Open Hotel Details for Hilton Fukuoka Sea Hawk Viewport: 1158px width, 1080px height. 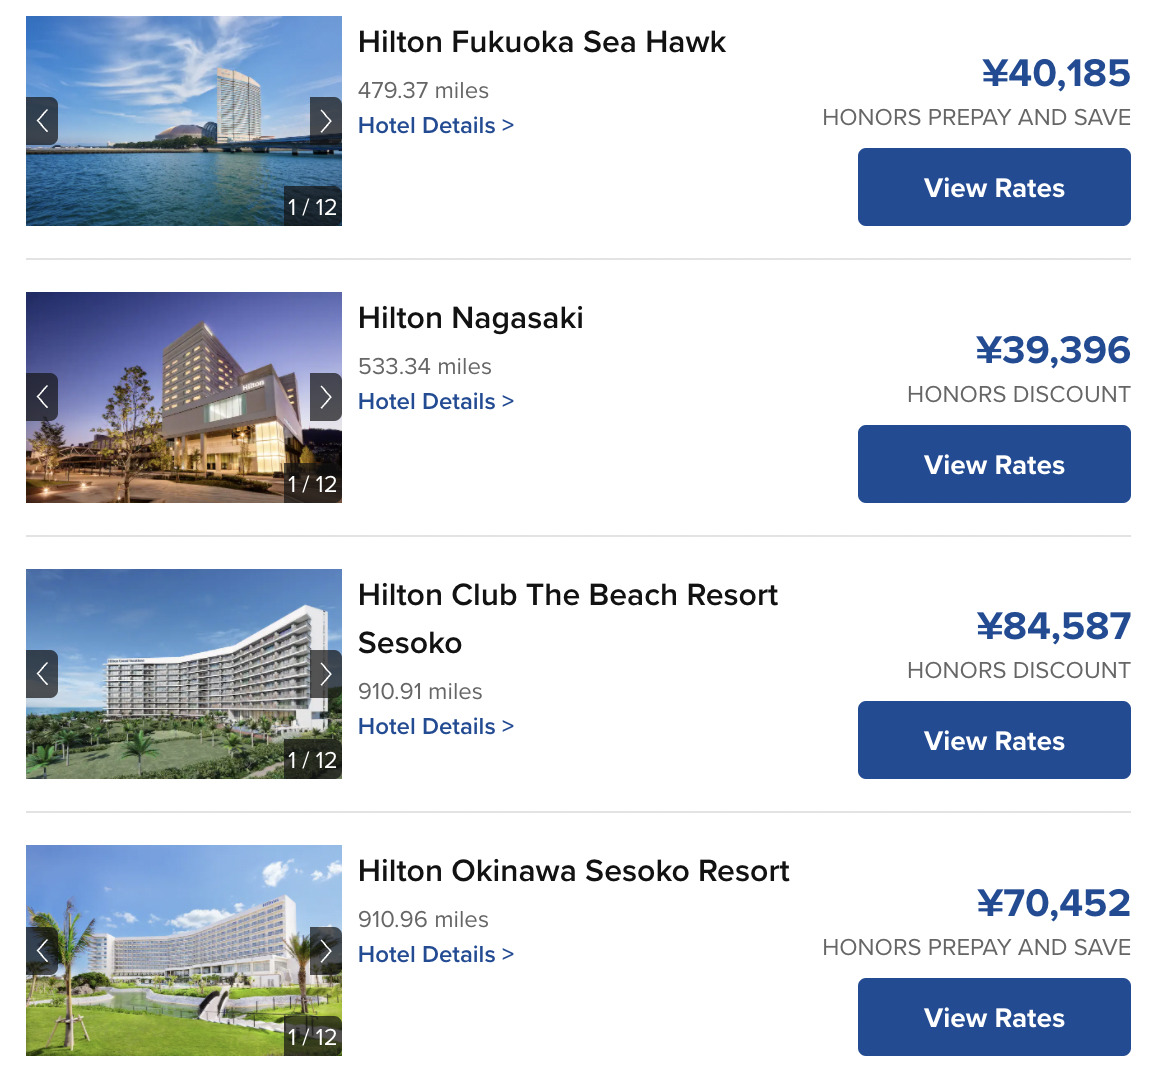tap(436, 125)
